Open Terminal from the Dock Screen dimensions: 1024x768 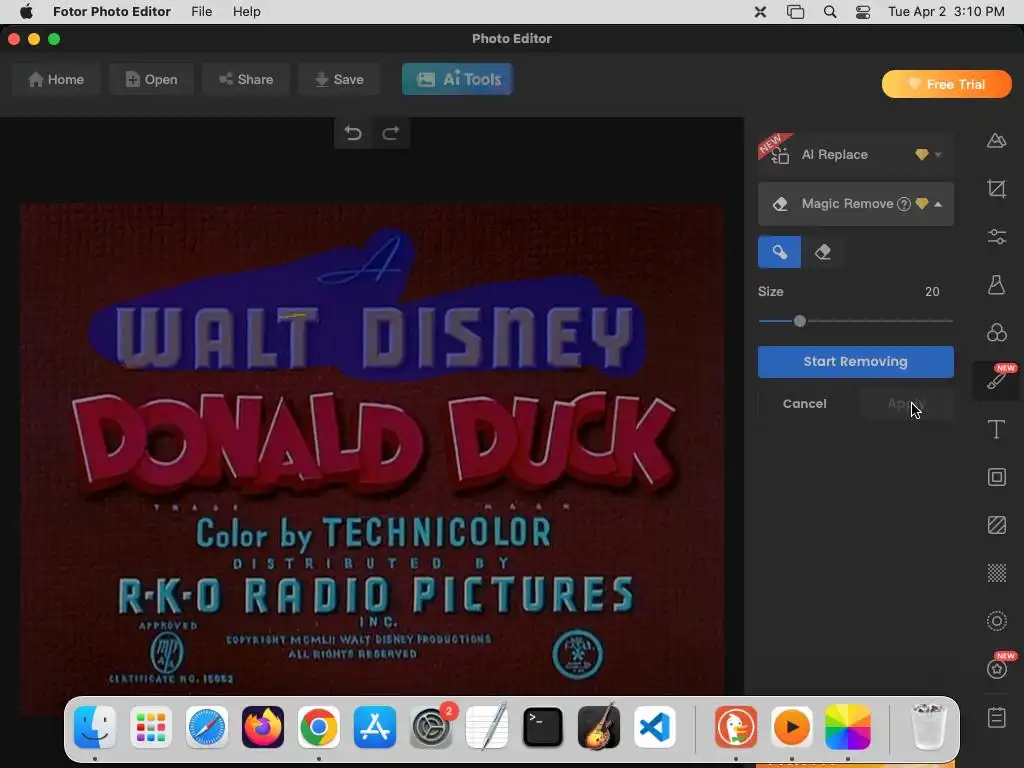tap(543, 727)
